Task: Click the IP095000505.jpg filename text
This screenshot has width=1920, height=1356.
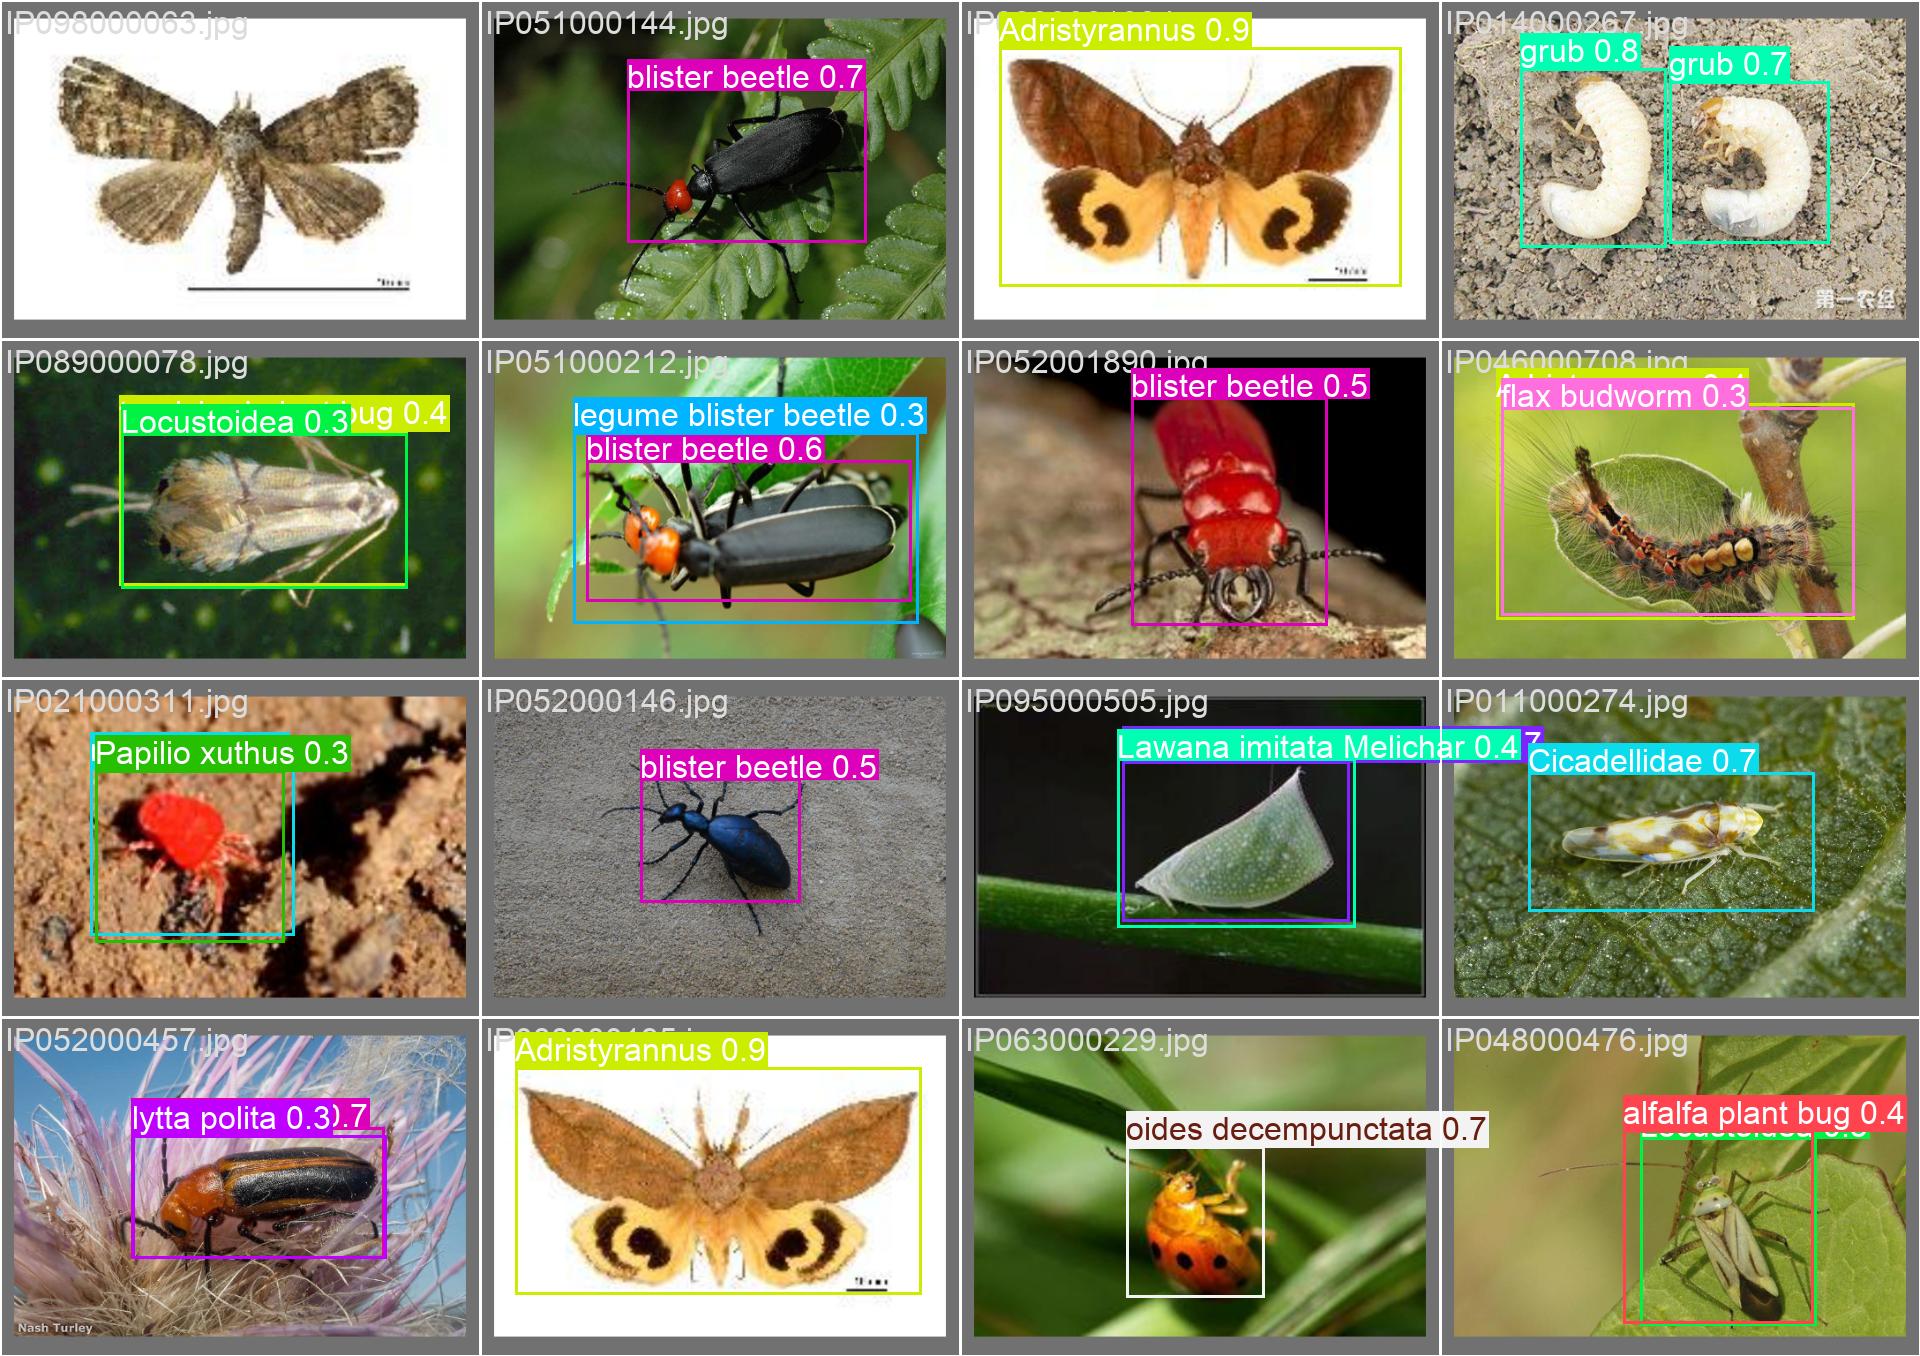Action: coord(1087,701)
